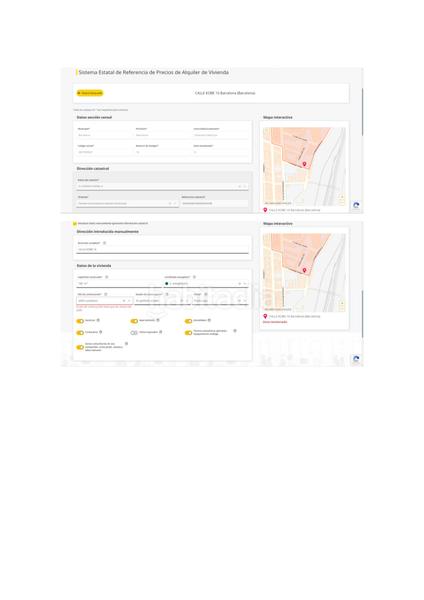This screenshot has width=424, height=600.
Task: Click the yellow button beside the CALLE address header
Action: point(90,93)
